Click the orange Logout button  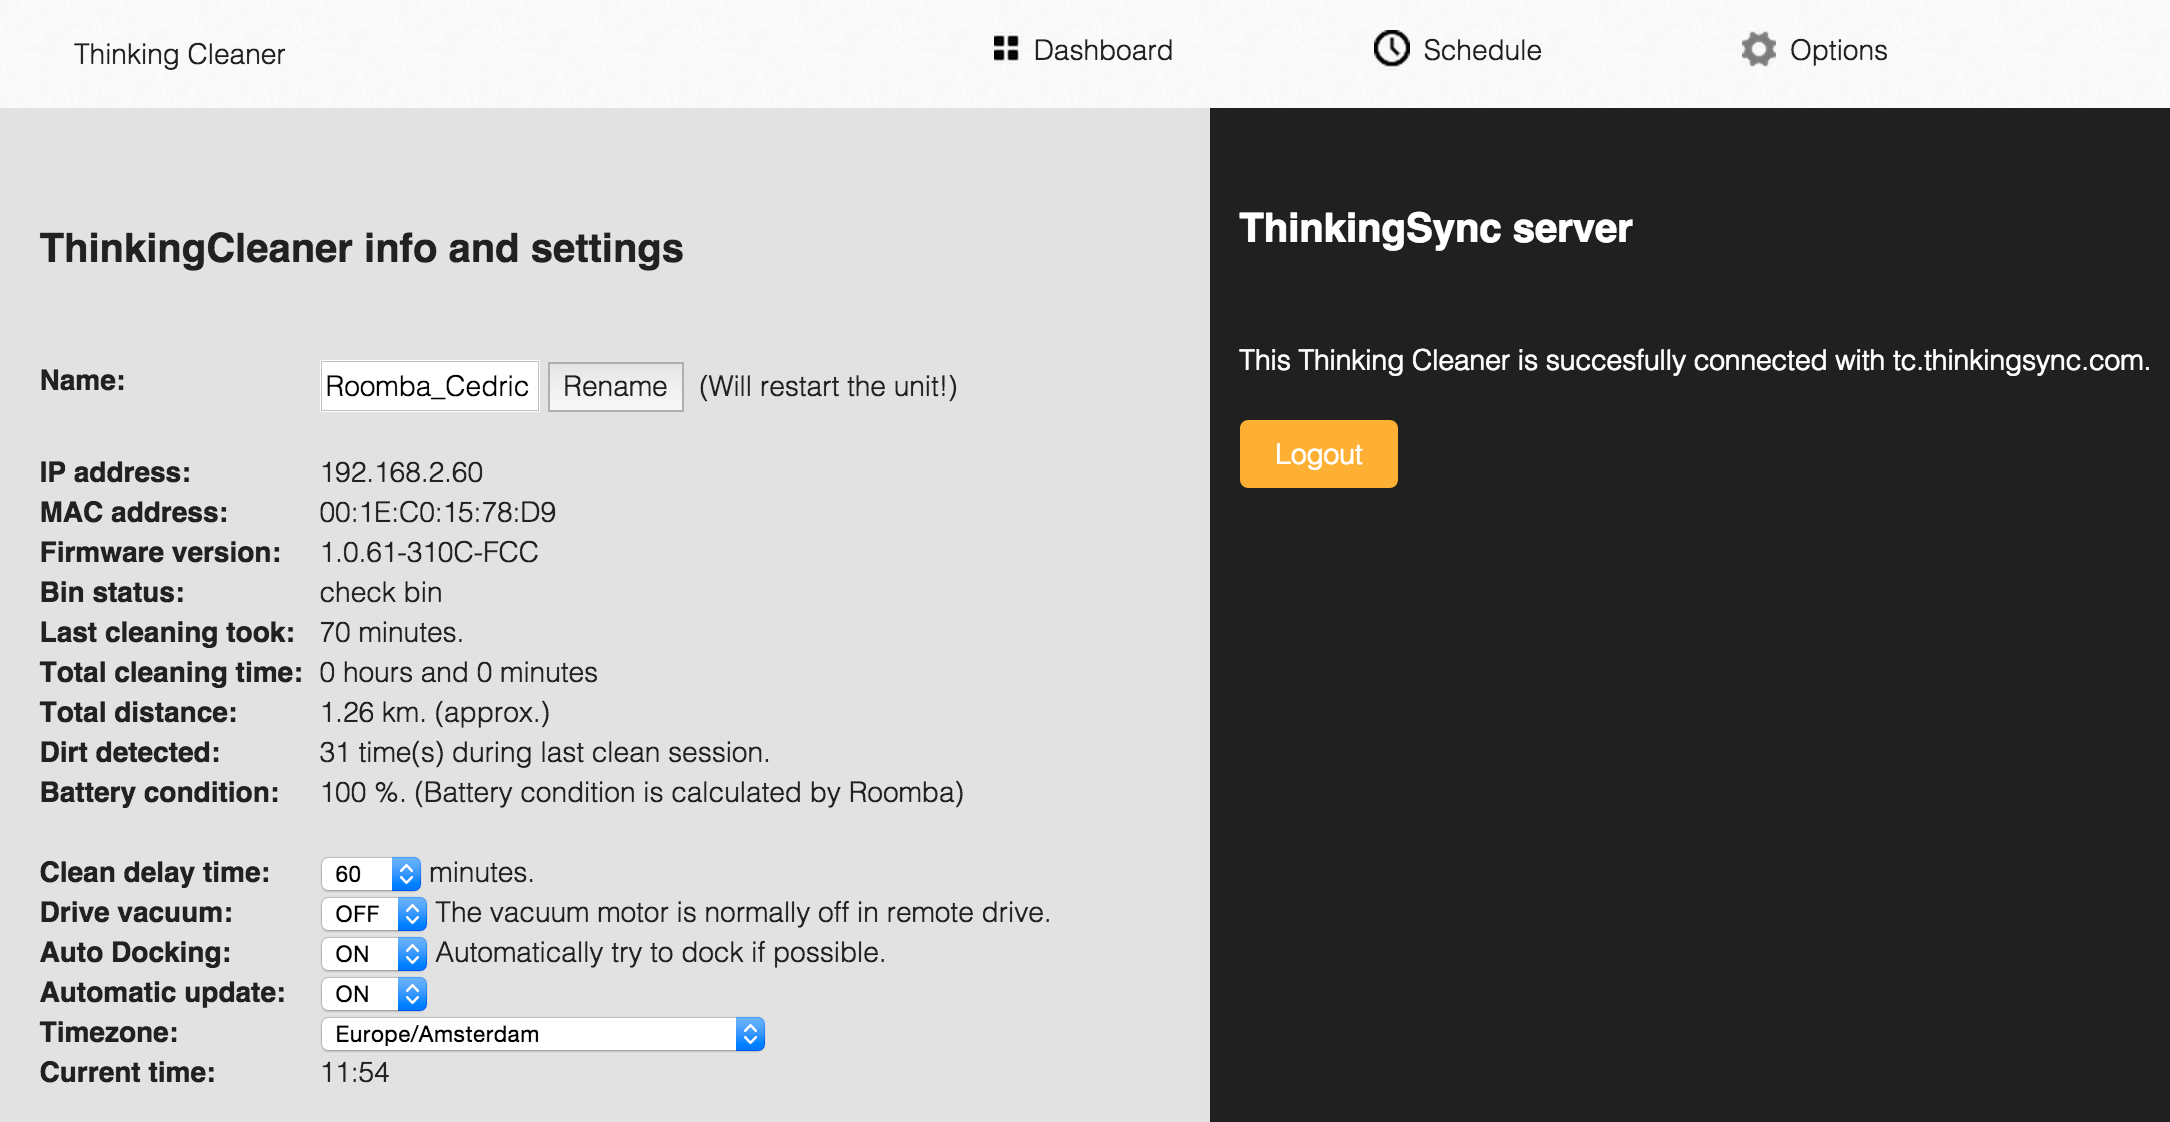[x=1318, y=454]
